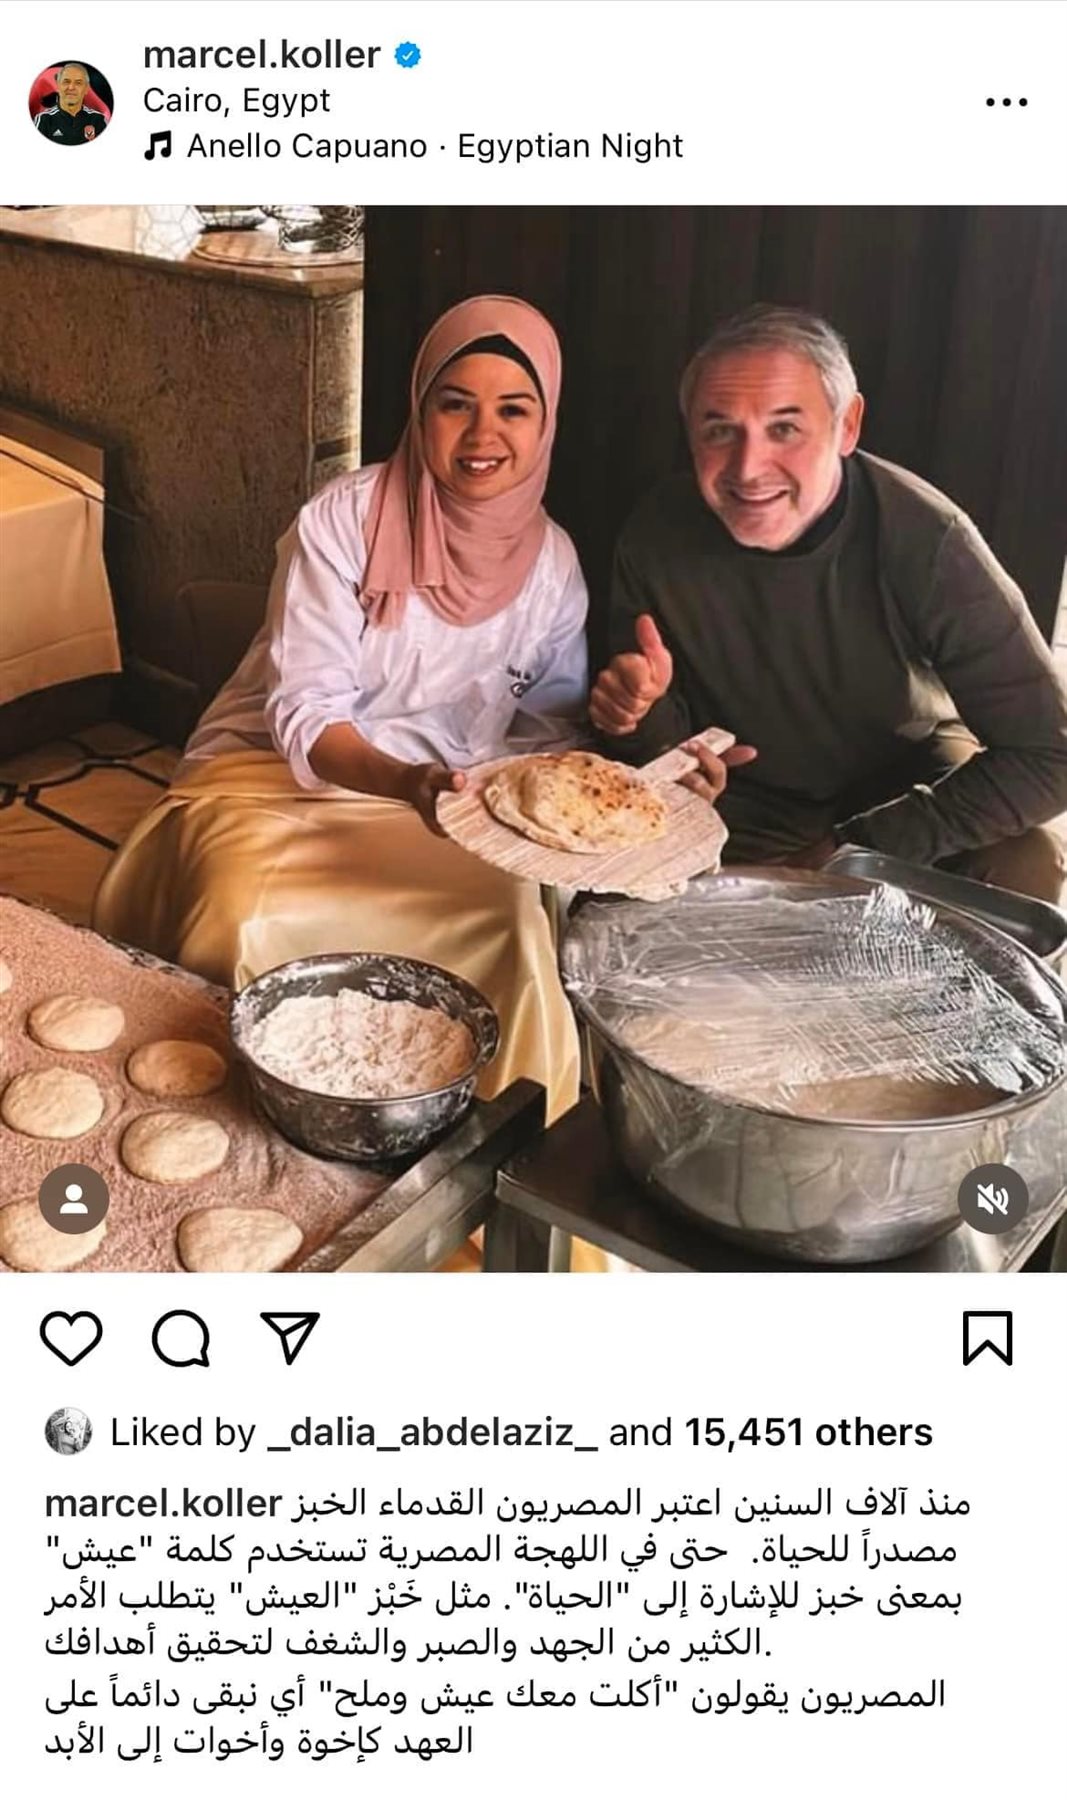This screenshot has width=1067, height=1800.
Task: View the 15,451 others likes list
Action: click(808, 1432)
